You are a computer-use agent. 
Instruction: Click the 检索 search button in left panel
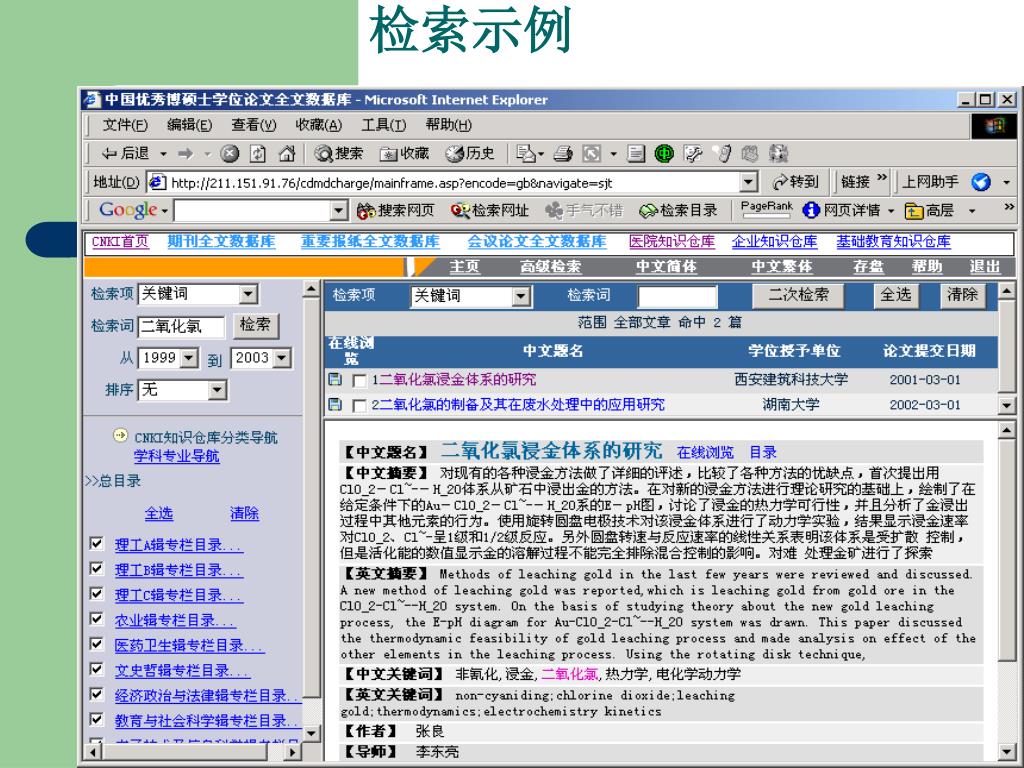(x=255, y=325)
